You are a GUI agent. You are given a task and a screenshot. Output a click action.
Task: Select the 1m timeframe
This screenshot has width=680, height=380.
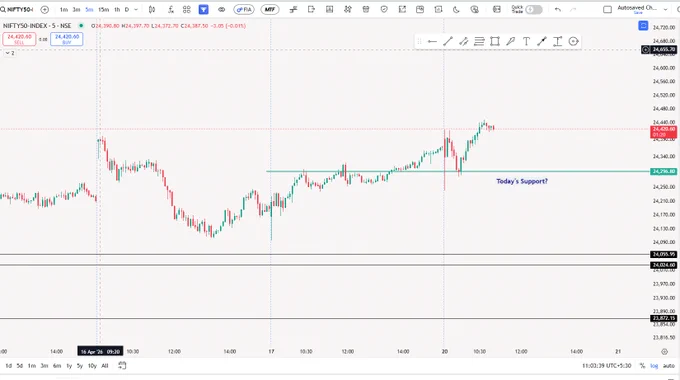[64, 10]
